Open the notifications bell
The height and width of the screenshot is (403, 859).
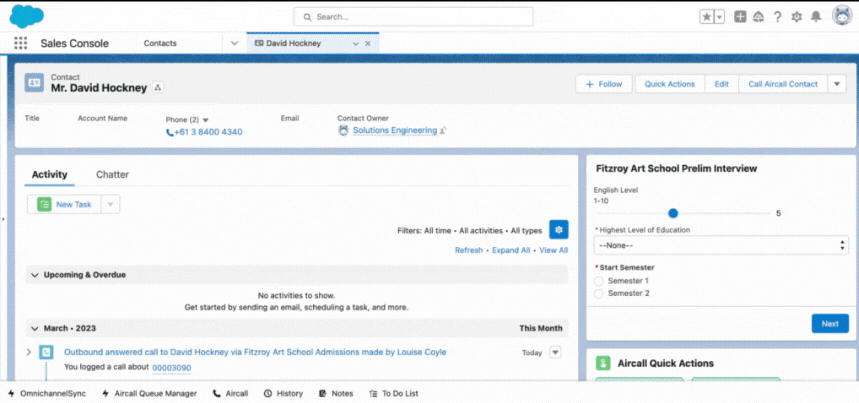(816, 17)
